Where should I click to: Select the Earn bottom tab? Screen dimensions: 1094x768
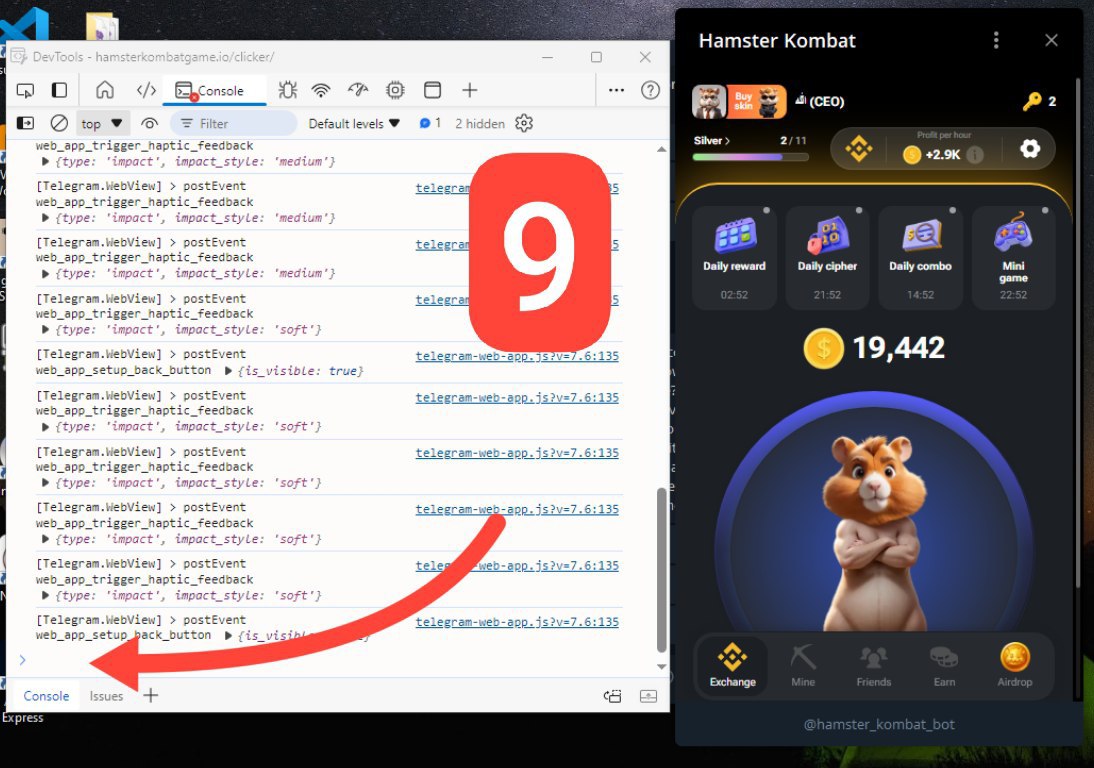944,666
